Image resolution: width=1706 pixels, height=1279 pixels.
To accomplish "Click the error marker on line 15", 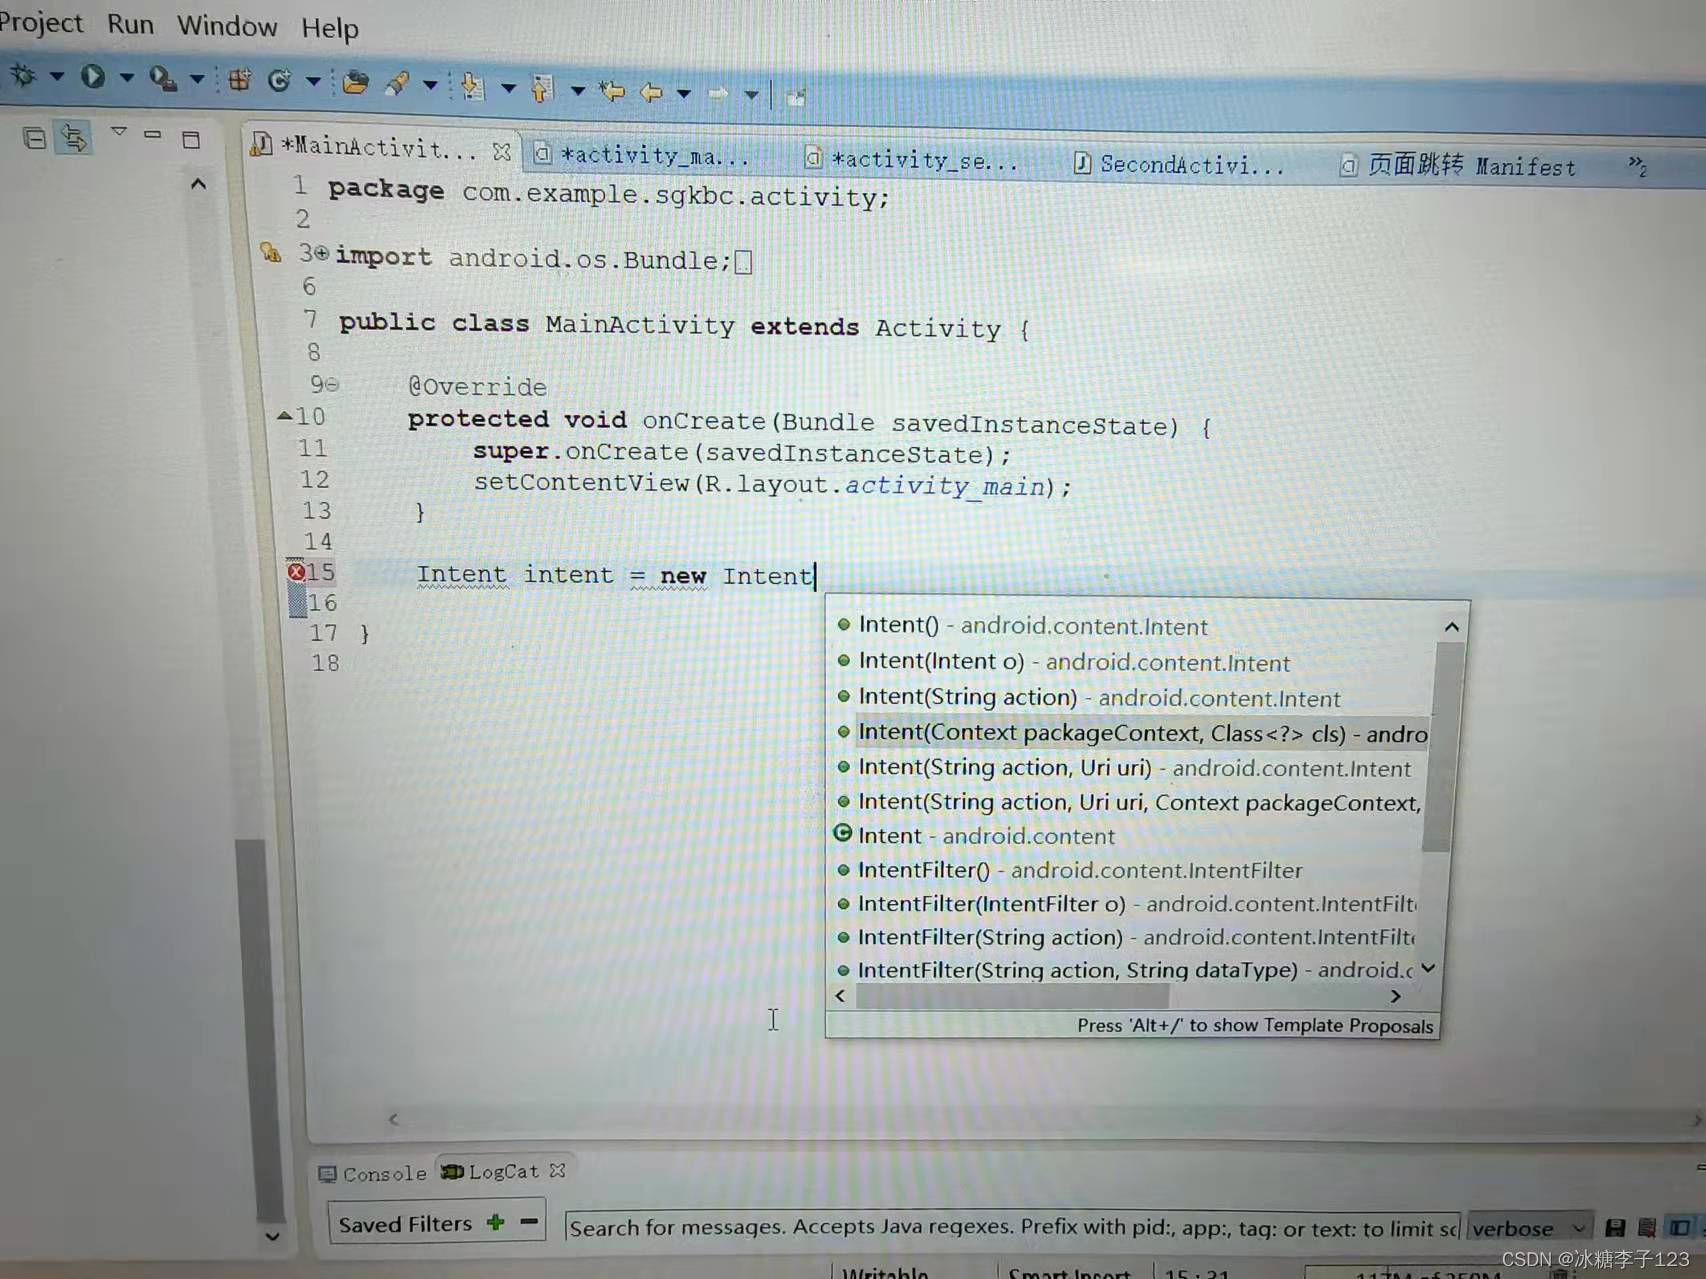I will click(x=296, y=572).
